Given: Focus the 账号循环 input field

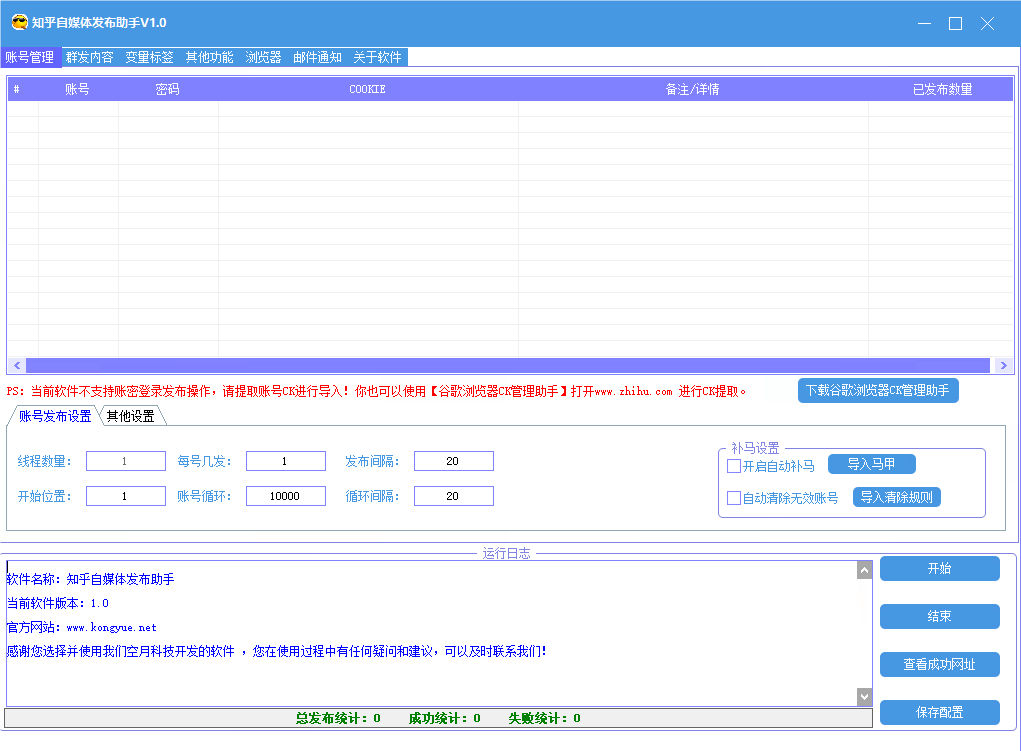Looking at the screenshot, I should pos(286,496).
